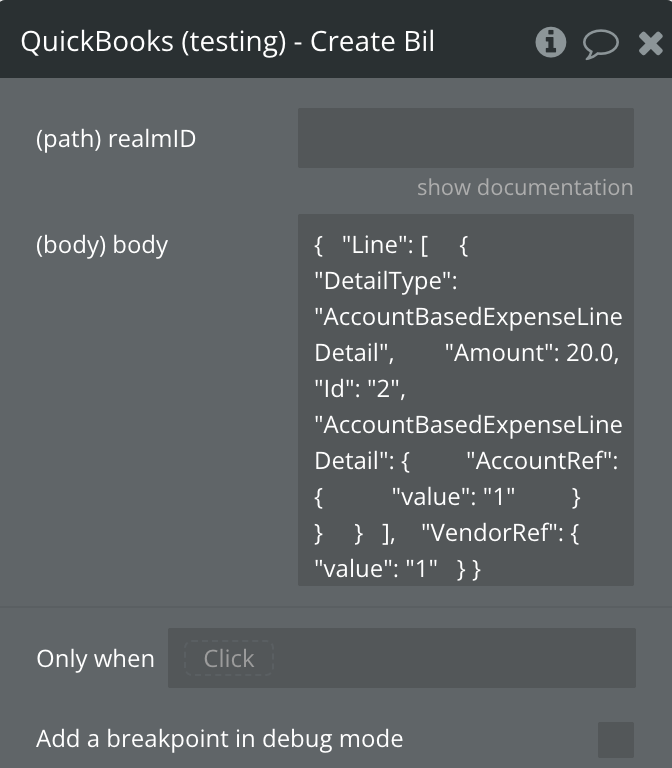This screenshot has width=672, height=768.
Task: Place cursor on "VendorRef" in body
Action: [x=493, y=533]
